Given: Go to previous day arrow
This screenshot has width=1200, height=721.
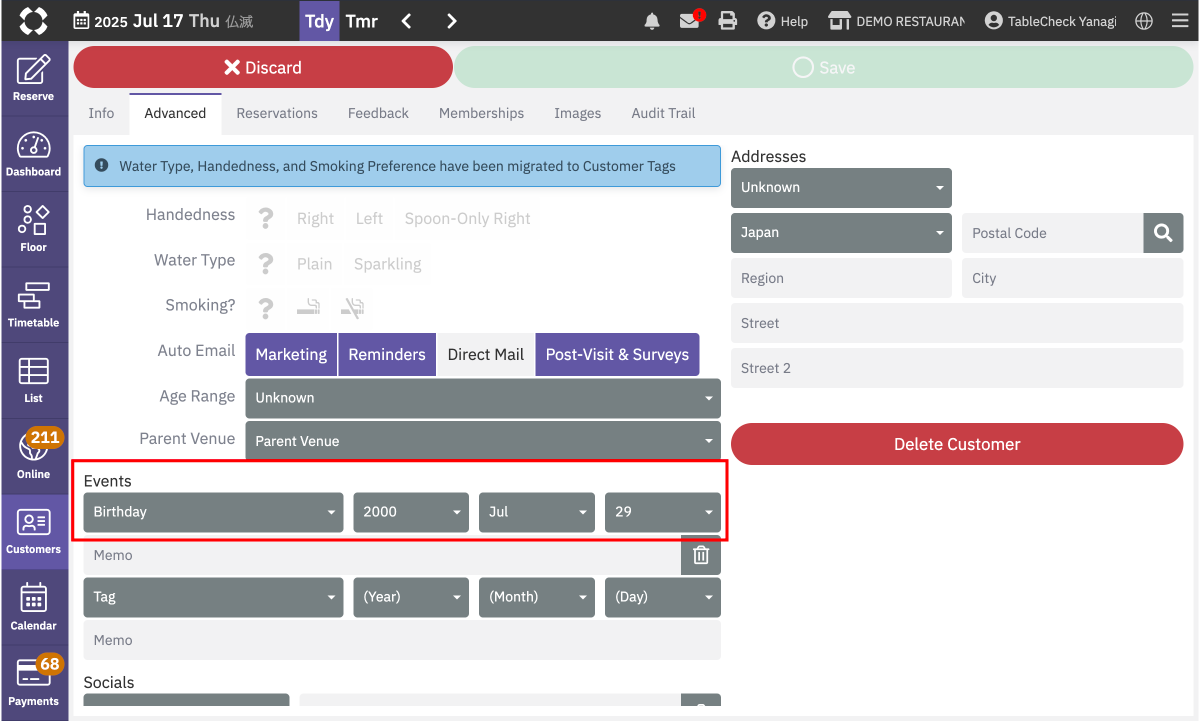Looking at the screenshot, I should click(406, 21).
